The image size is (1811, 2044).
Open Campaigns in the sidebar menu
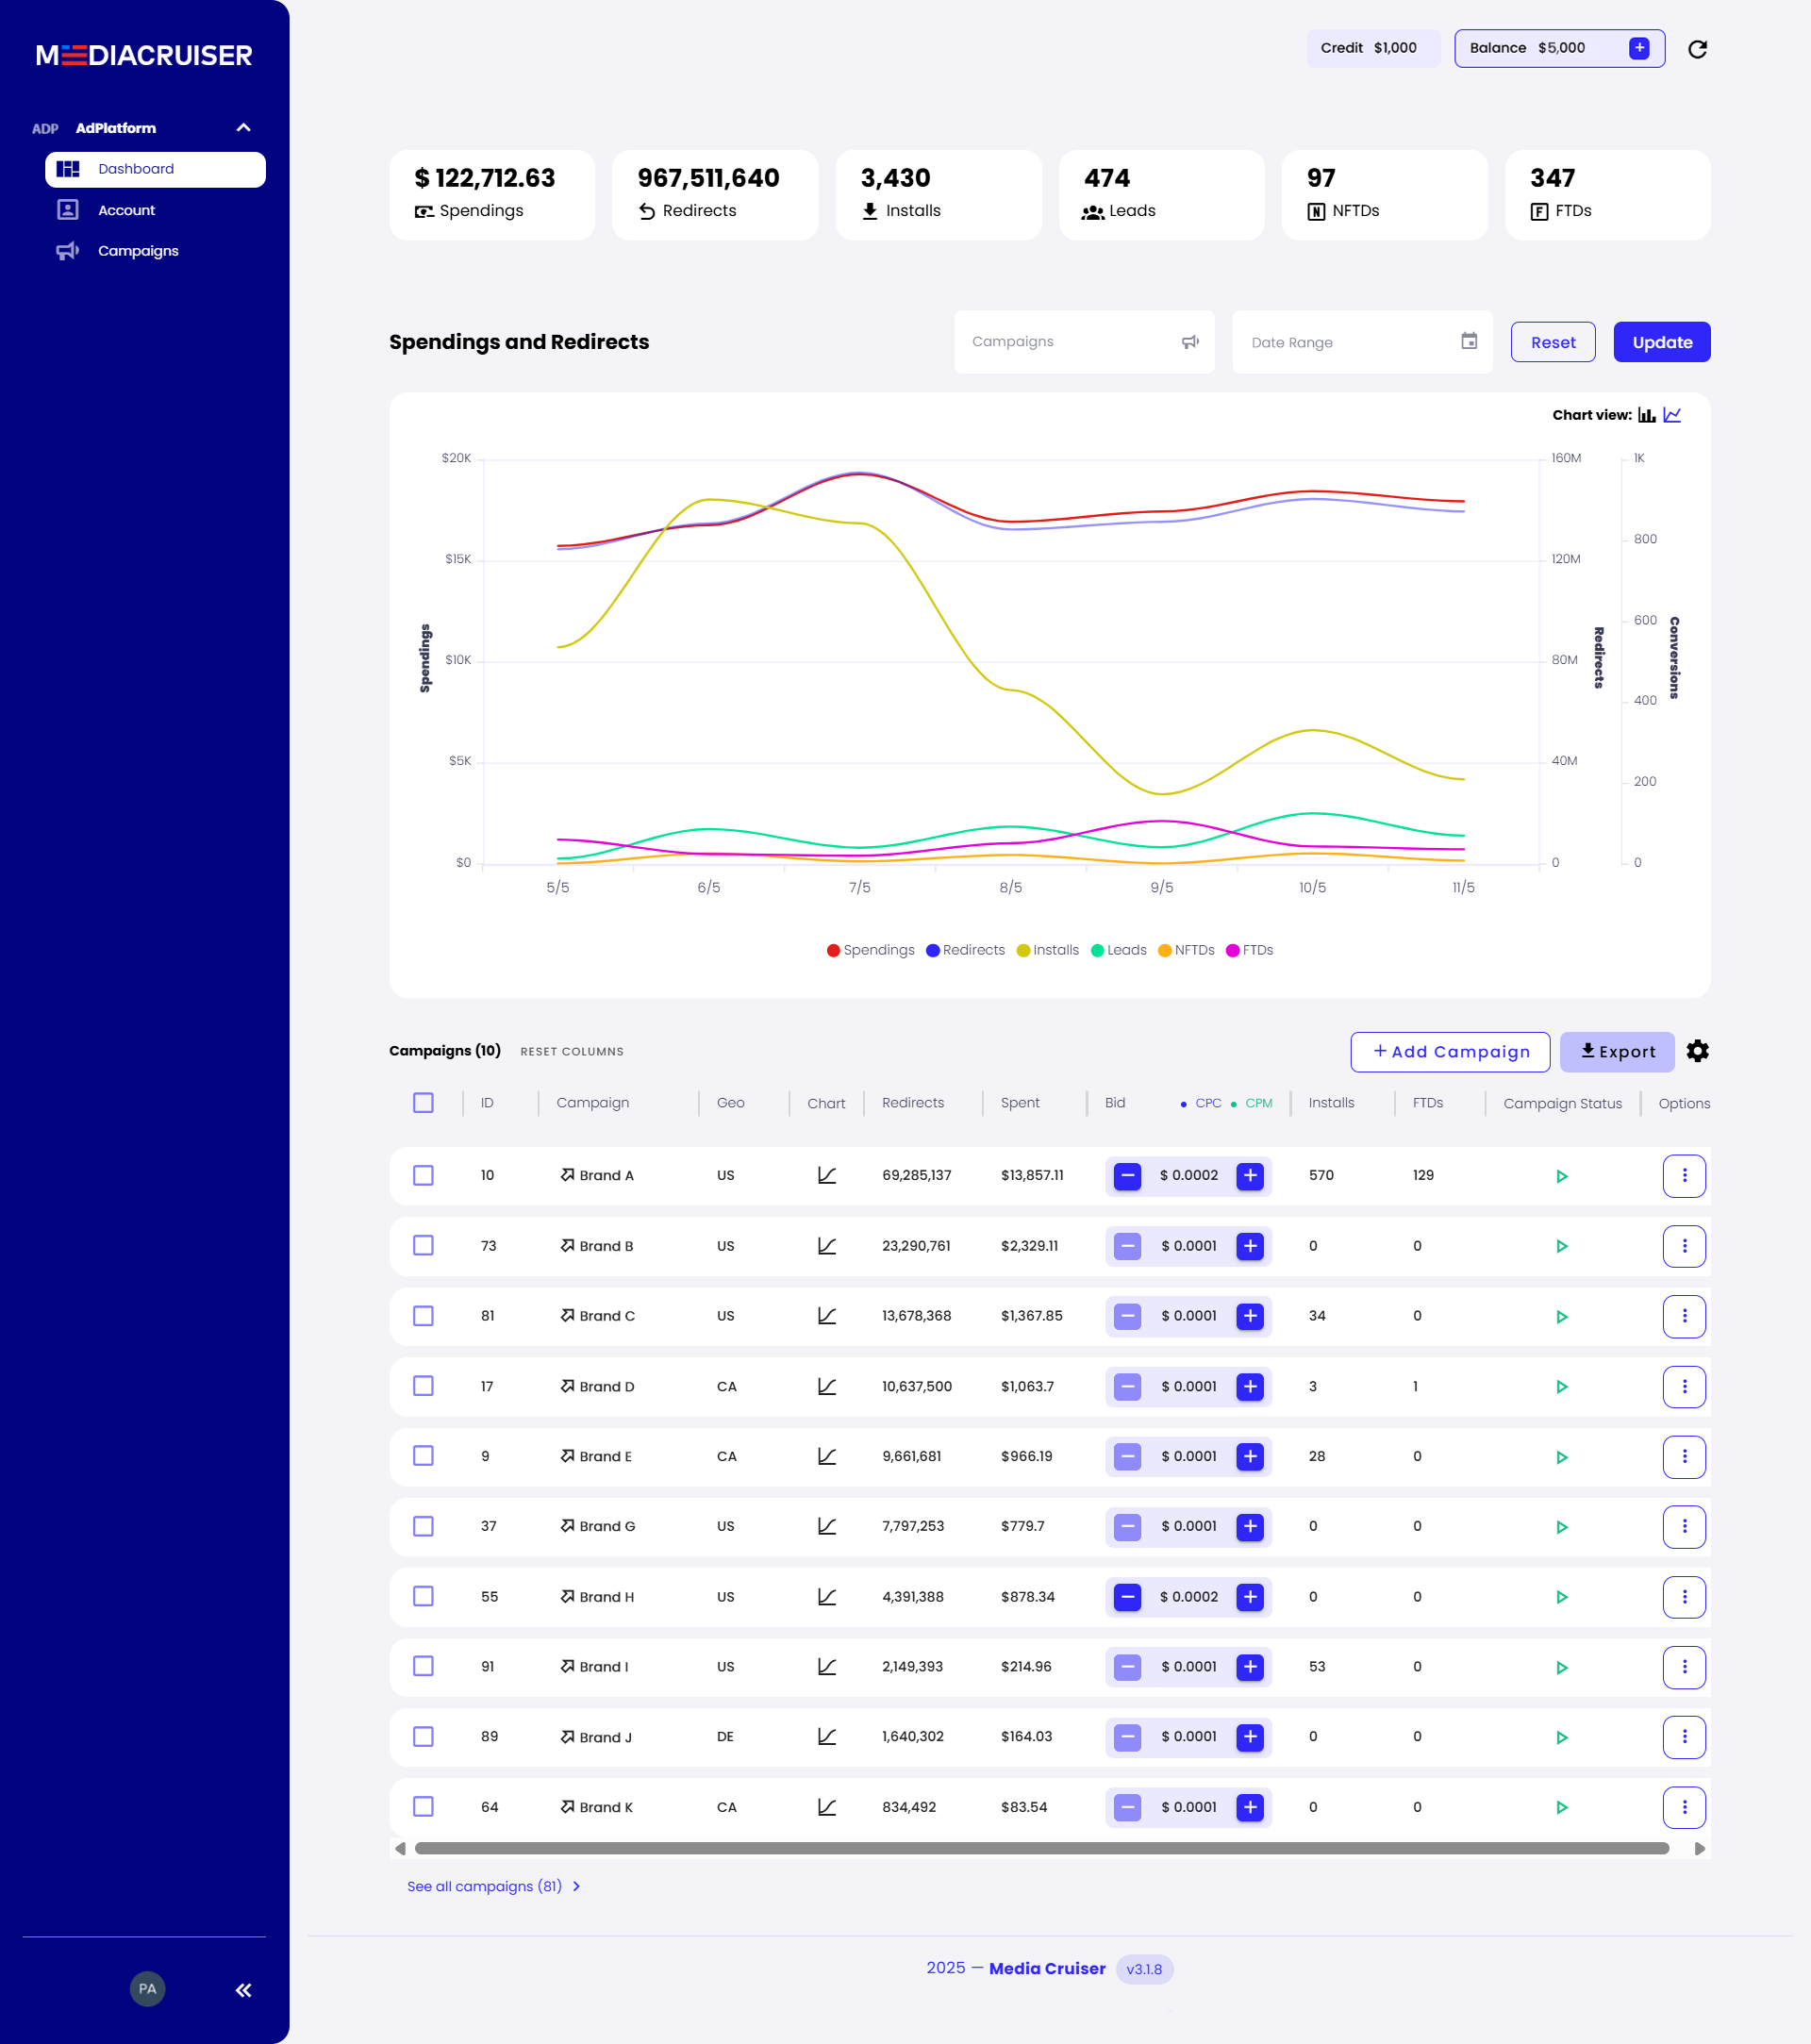pyautogui.click(x=138, y=251)
